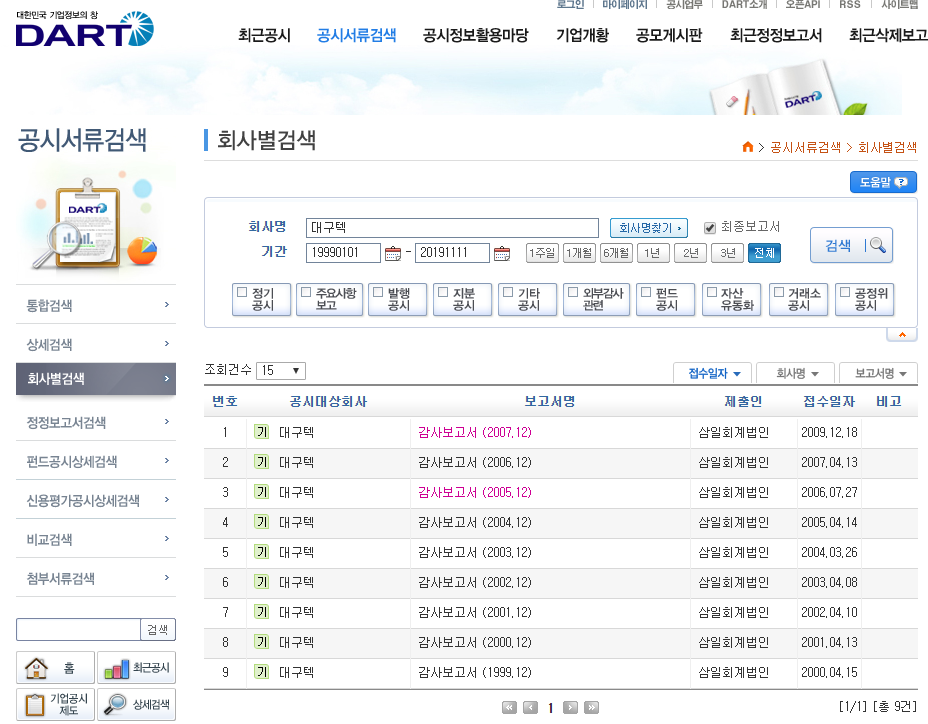
Task: Expand 통합검색 in the sidebar
Action: 96,305
